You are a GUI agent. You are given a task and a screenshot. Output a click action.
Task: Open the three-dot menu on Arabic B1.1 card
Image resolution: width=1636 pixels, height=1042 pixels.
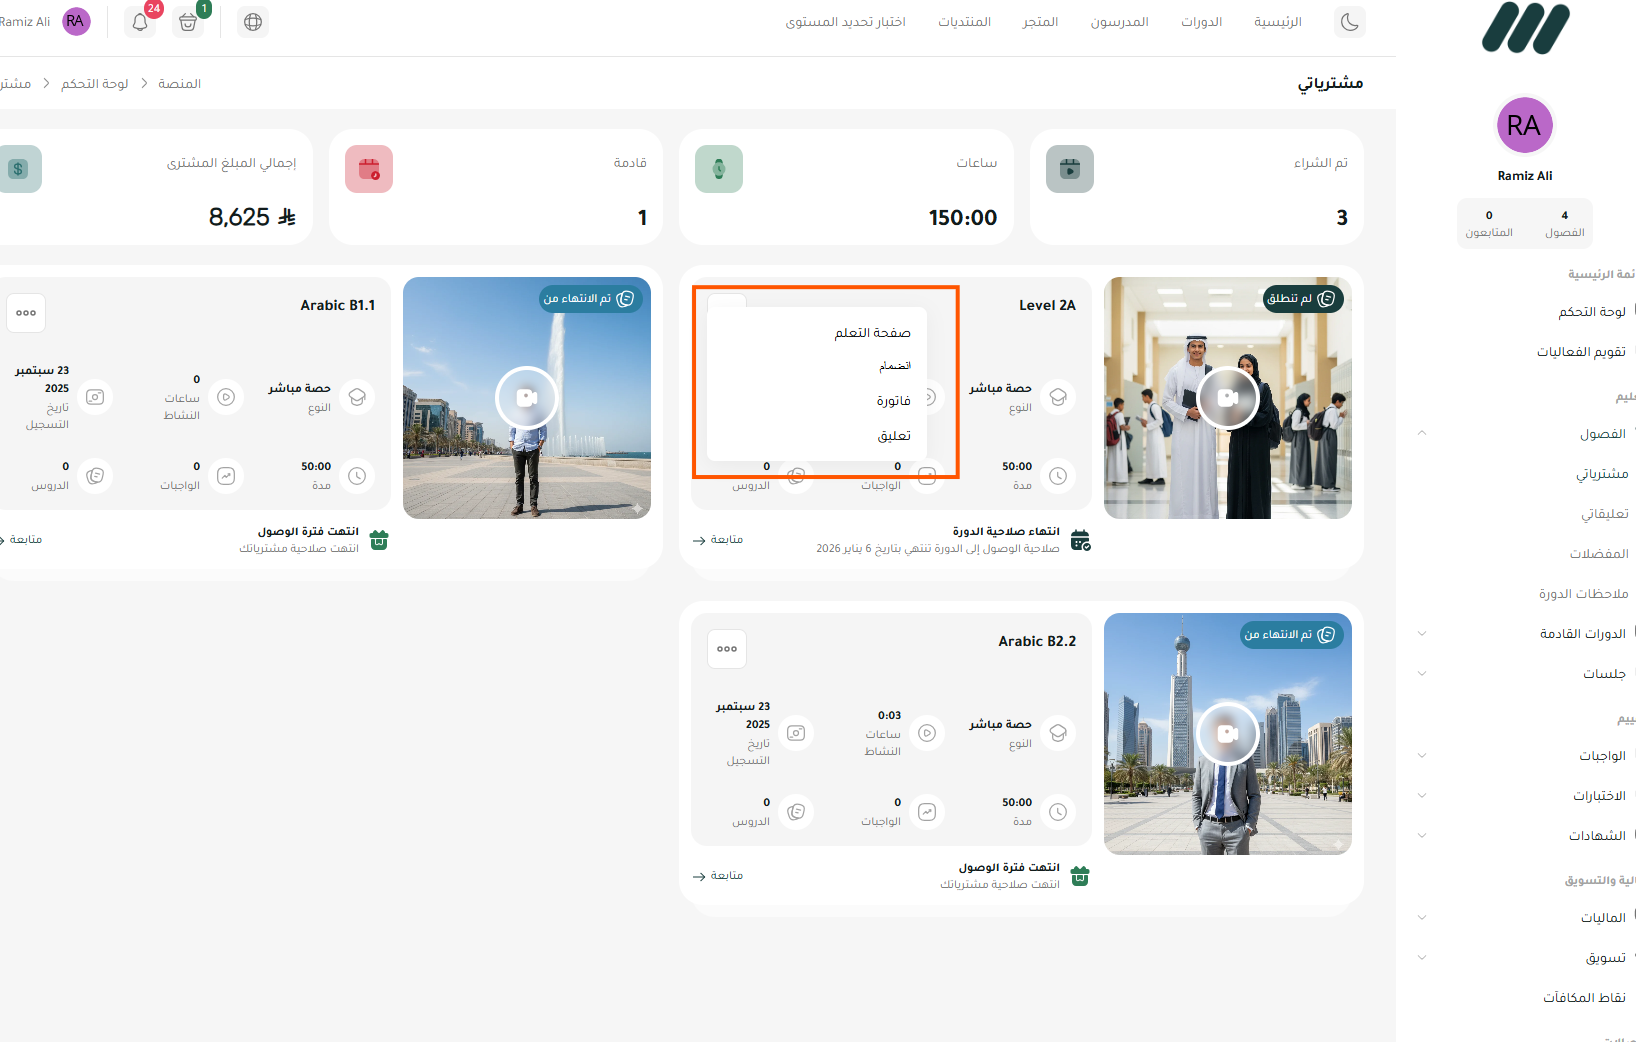point(26,313)
